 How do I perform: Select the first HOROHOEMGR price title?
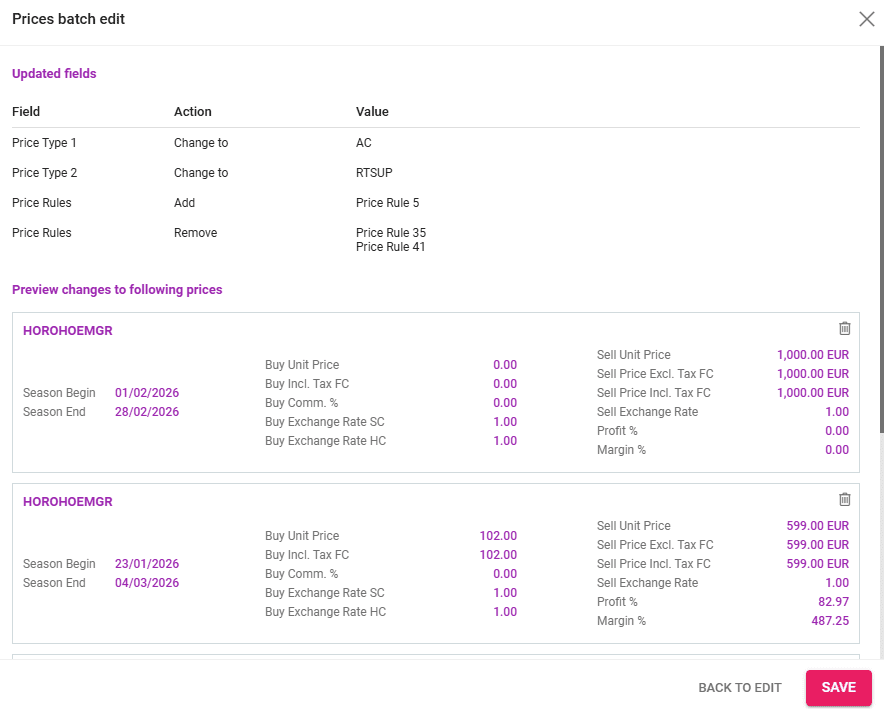(67, 330)
